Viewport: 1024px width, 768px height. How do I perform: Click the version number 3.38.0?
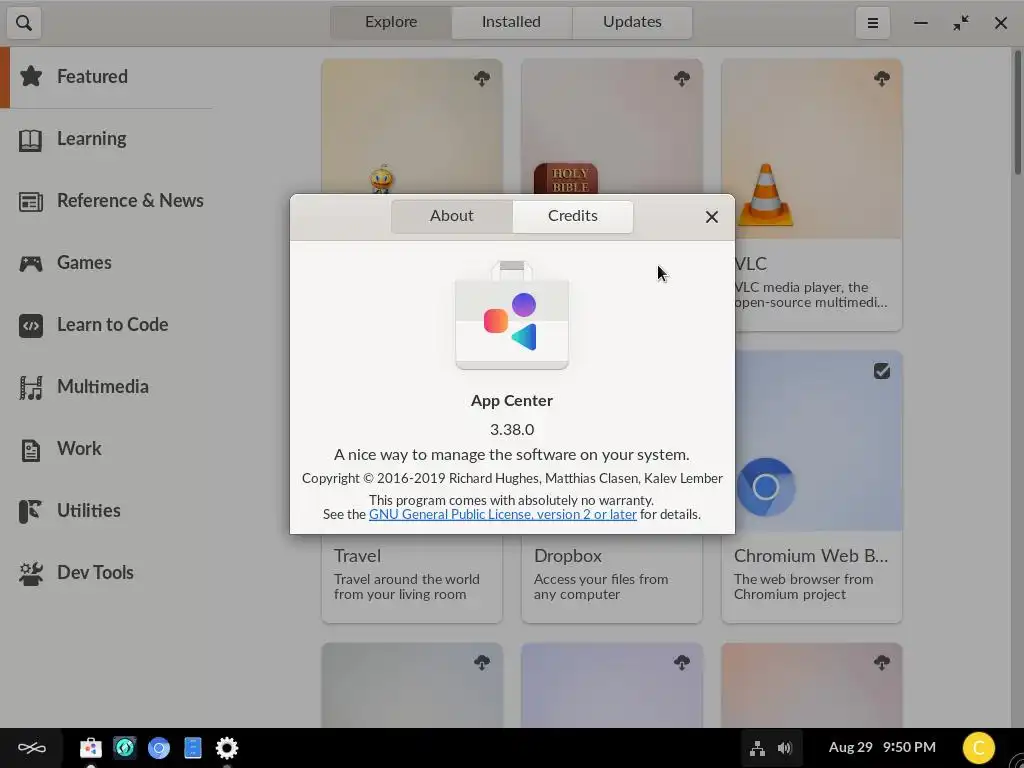[x=512, y=430]
